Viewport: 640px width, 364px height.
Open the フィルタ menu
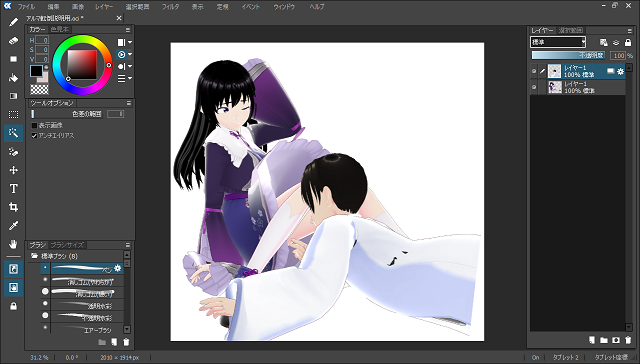point(170,7)
